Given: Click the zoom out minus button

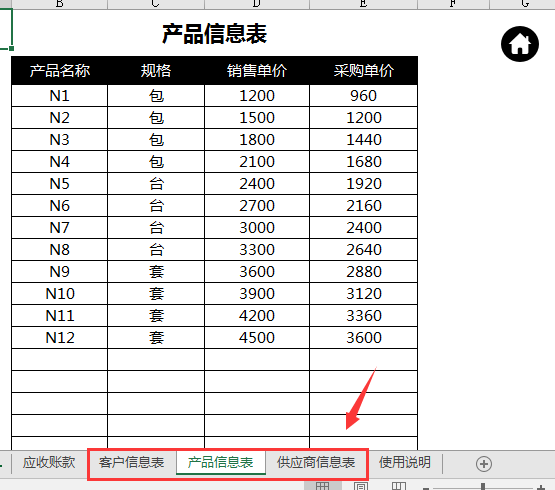Looking at the screenshot, I should [426, 488].
